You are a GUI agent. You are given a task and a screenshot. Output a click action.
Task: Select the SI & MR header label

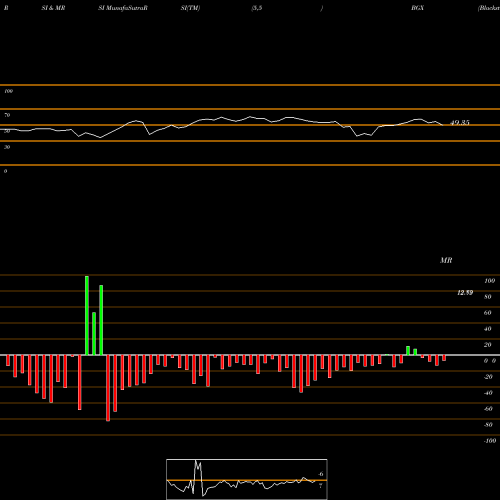pos(53,8)
